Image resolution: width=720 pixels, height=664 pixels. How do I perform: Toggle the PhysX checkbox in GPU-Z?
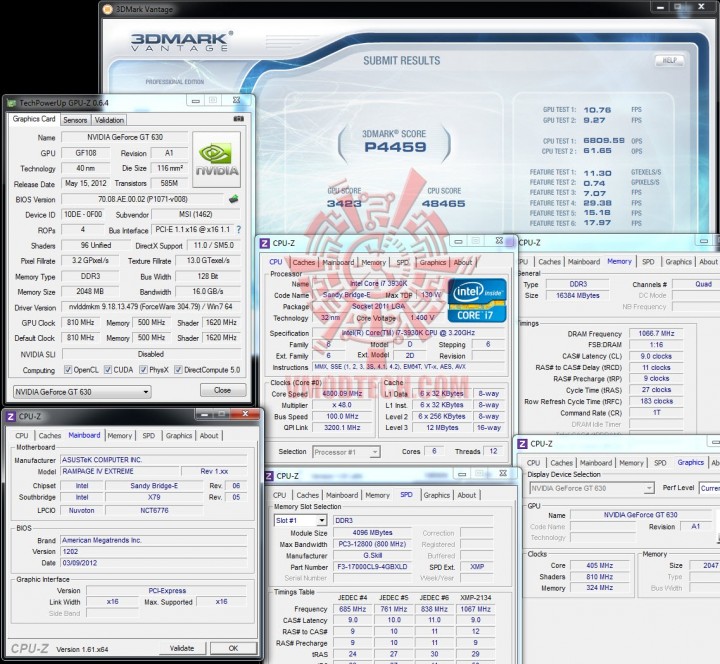click(x=143, y=370)
